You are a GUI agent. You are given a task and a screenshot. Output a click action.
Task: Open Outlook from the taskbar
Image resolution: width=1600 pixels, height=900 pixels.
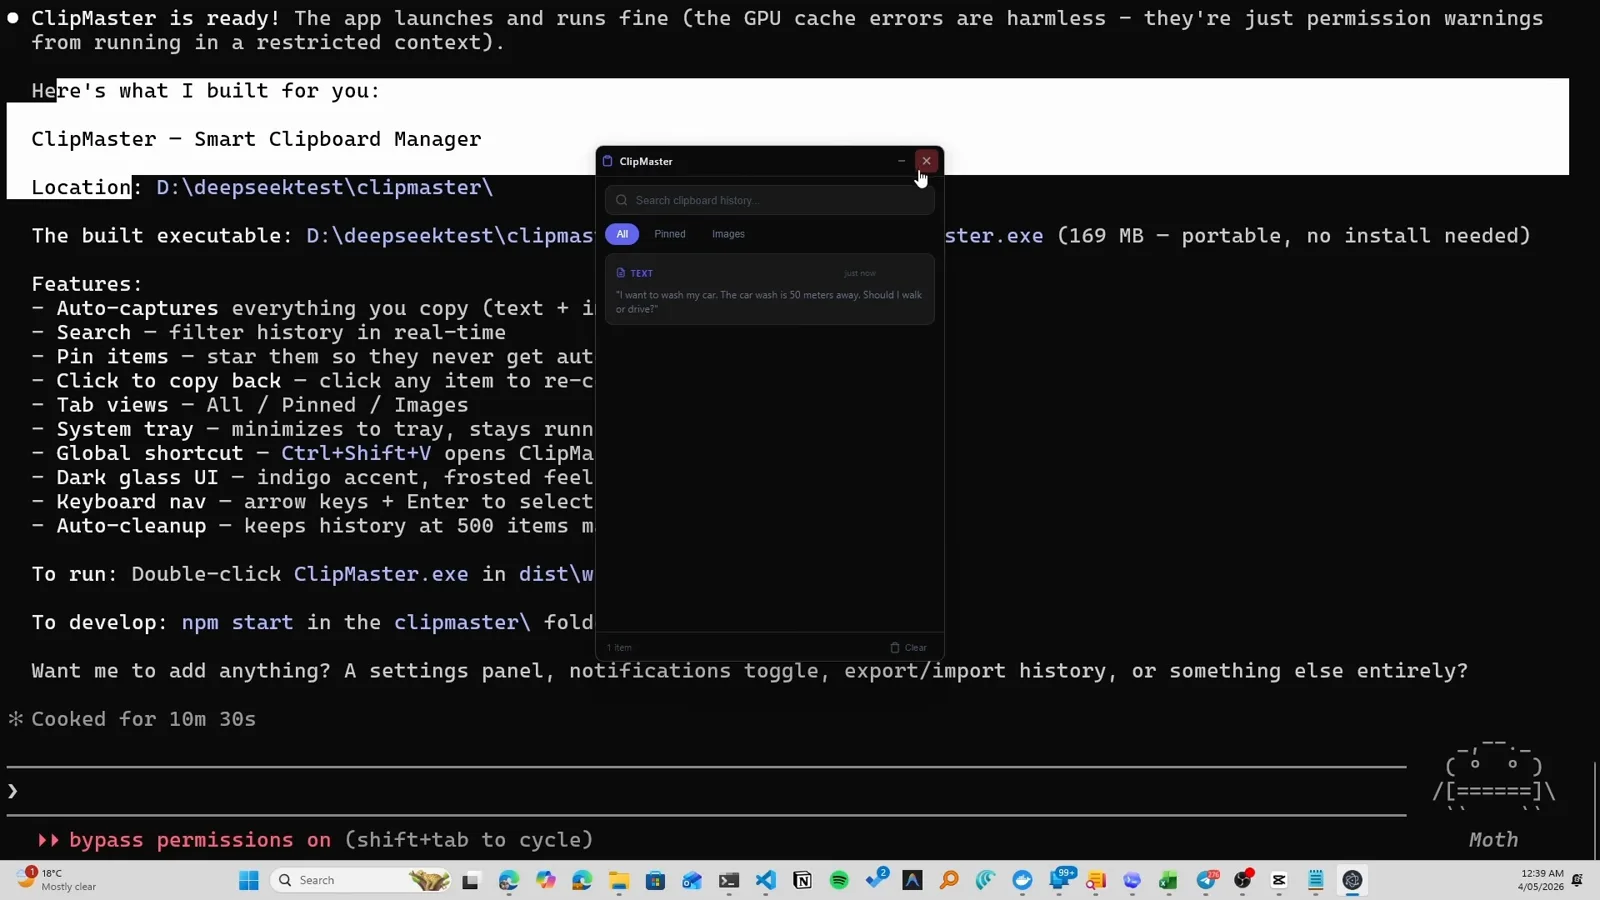point(692,880)
